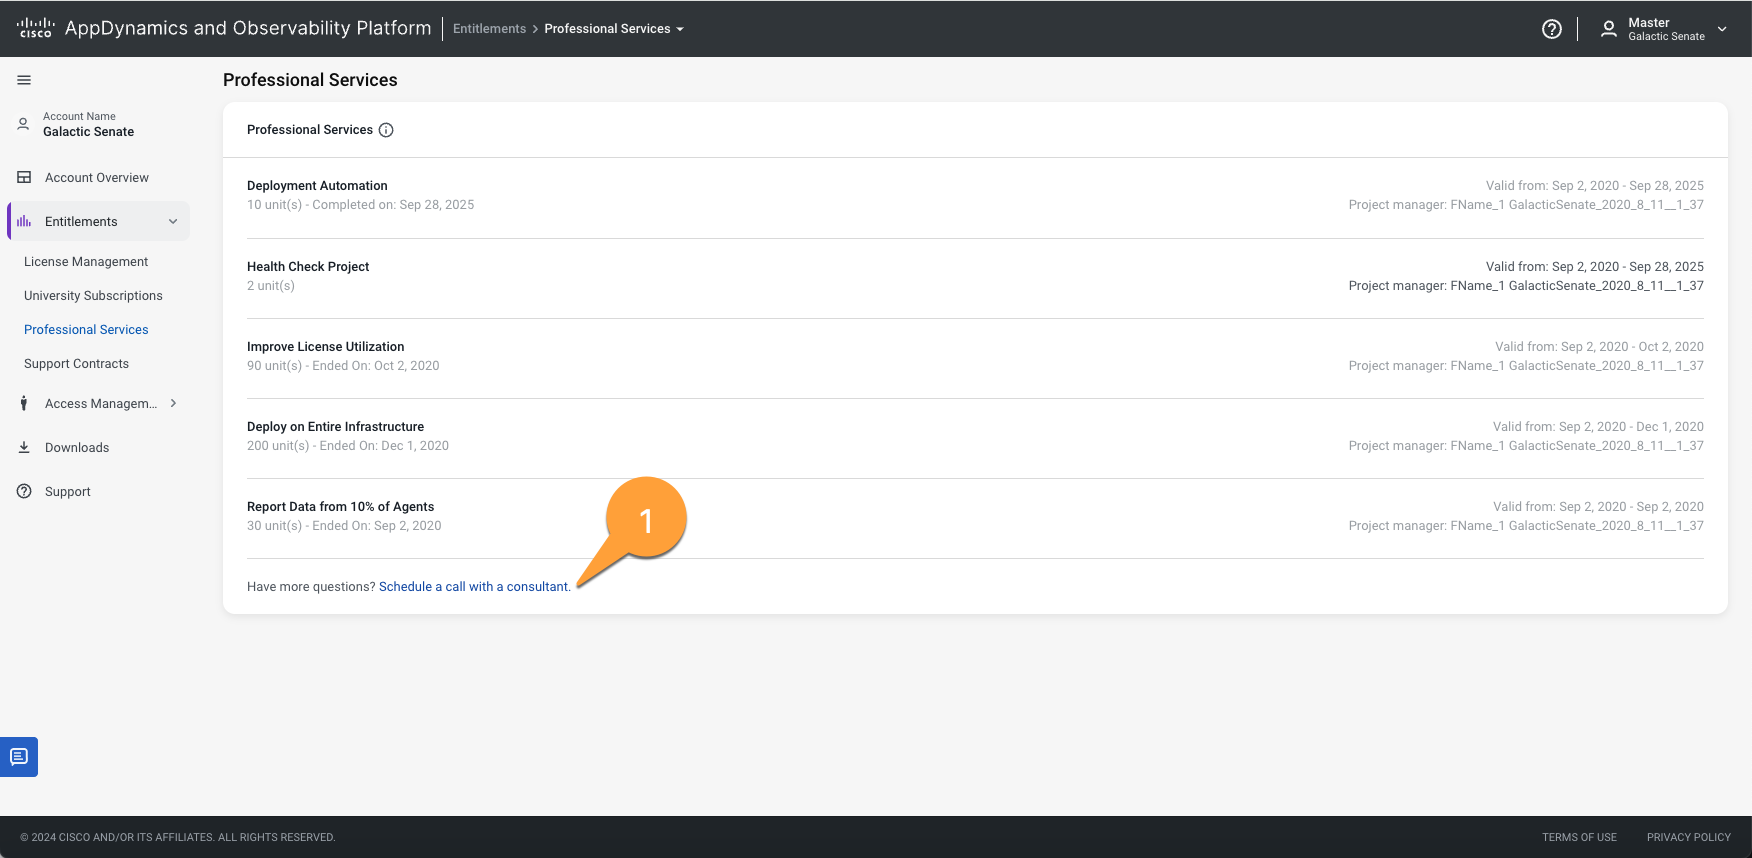Click the Account Name person icon
Screen dimensions: 1752x858
tap(23, 124)
